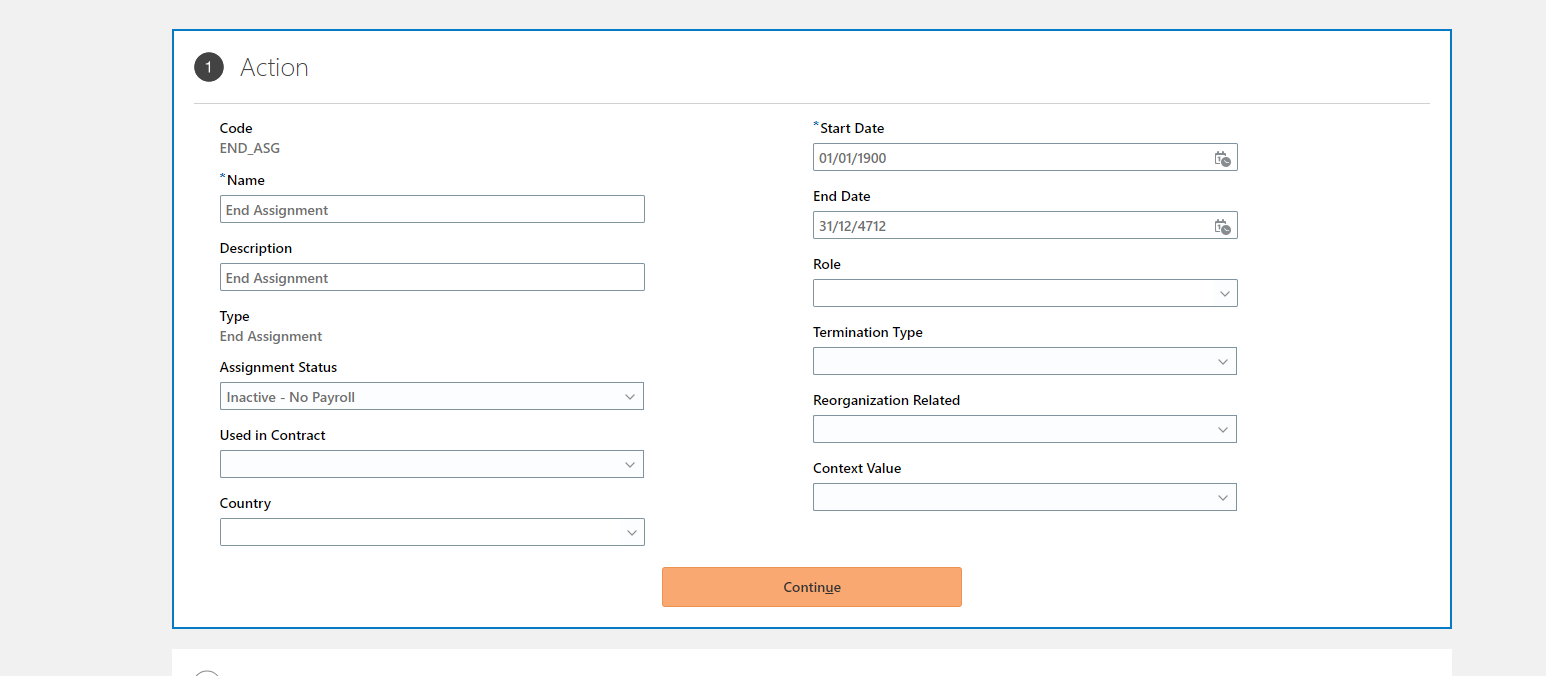Click the Context Value label
Viewport: 1546px width, 676px height.
pos(857,468)
